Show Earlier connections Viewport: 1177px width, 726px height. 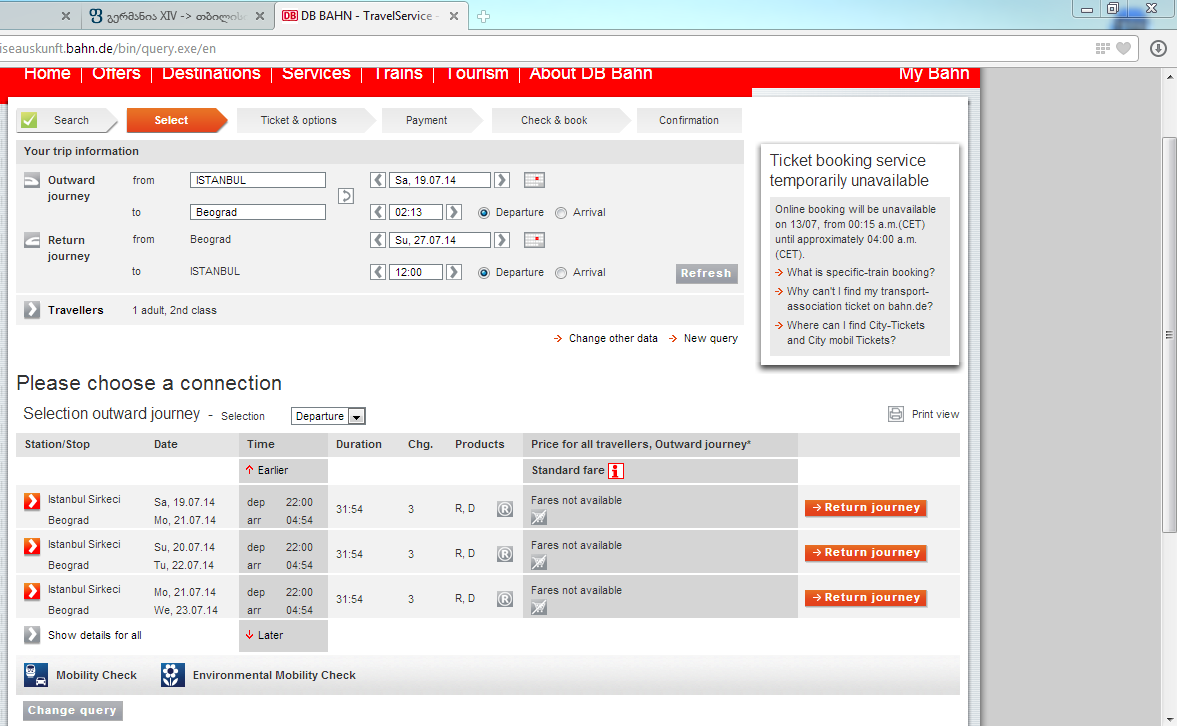[x=272, y=471]
